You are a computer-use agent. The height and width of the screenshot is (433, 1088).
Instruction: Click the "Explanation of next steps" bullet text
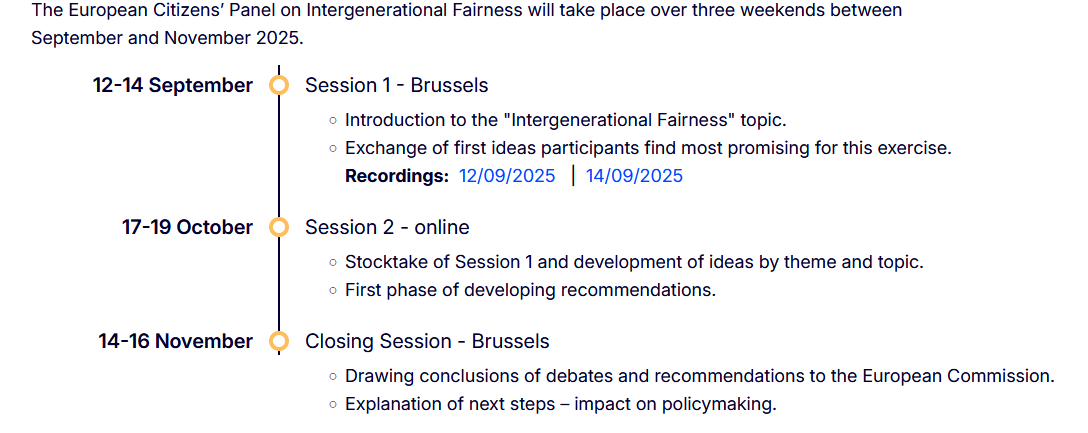coord(560,404)
